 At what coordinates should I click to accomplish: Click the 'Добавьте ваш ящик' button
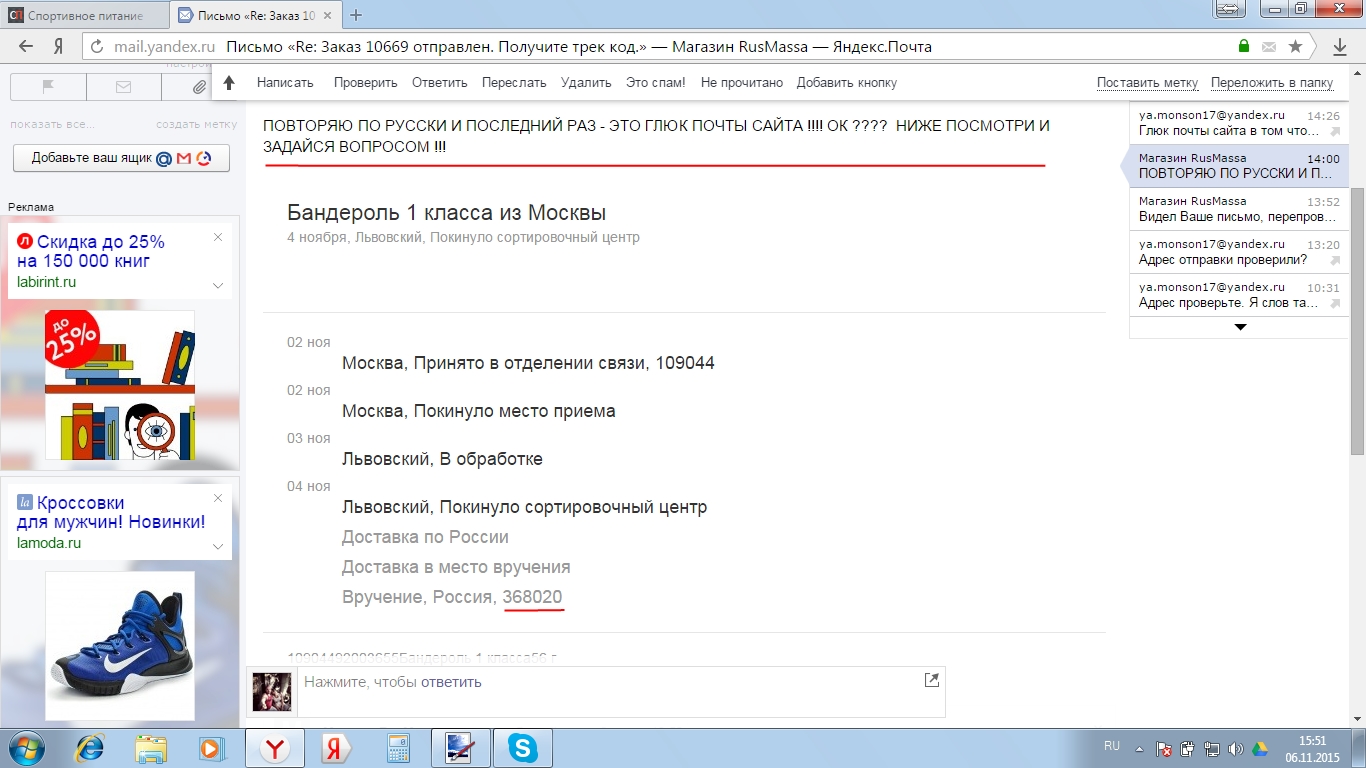point(121,158)
